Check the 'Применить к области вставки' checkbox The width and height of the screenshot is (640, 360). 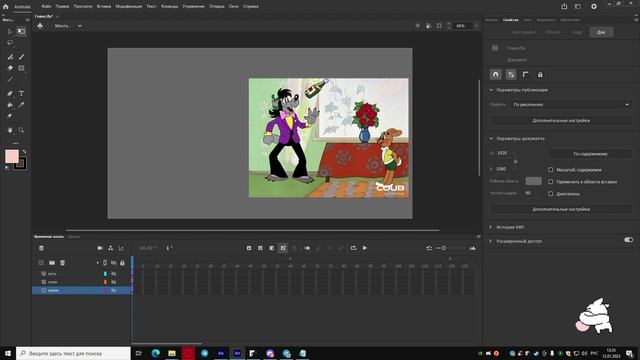[x=551, y=182]
